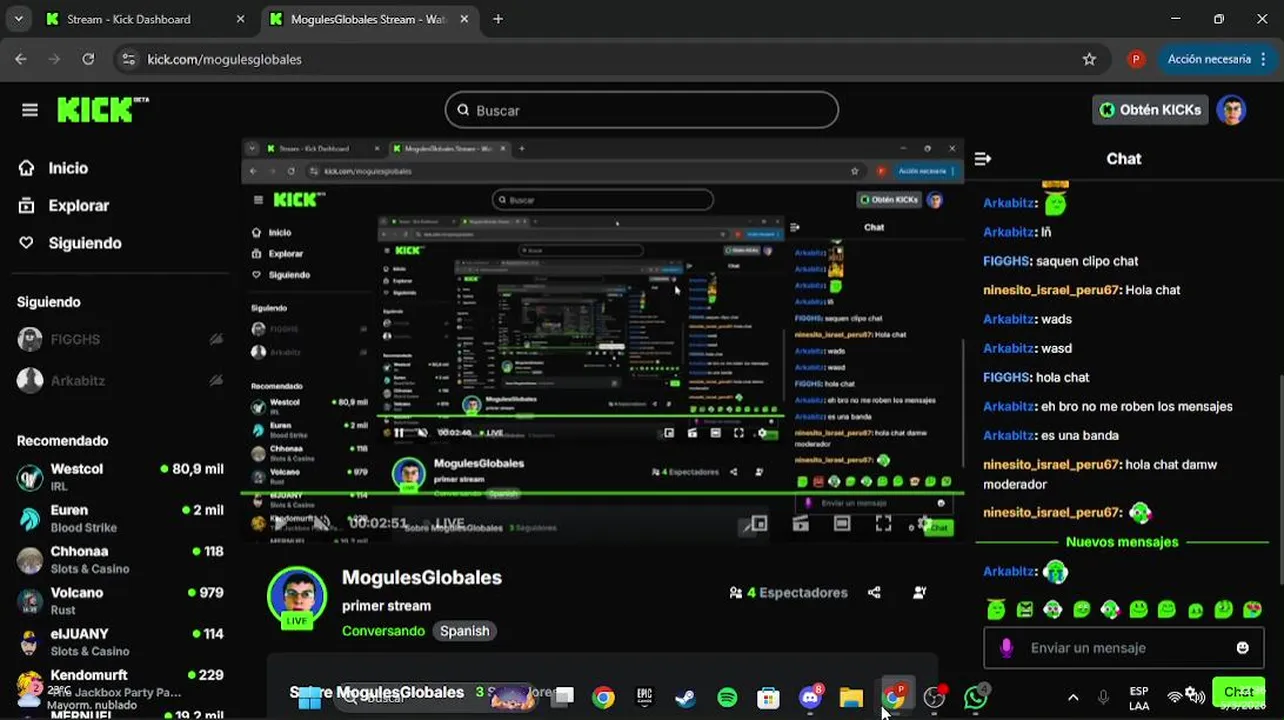1284x720 pixels.
Task: Insert the first green emote in quick row
Action: point(995,609)
